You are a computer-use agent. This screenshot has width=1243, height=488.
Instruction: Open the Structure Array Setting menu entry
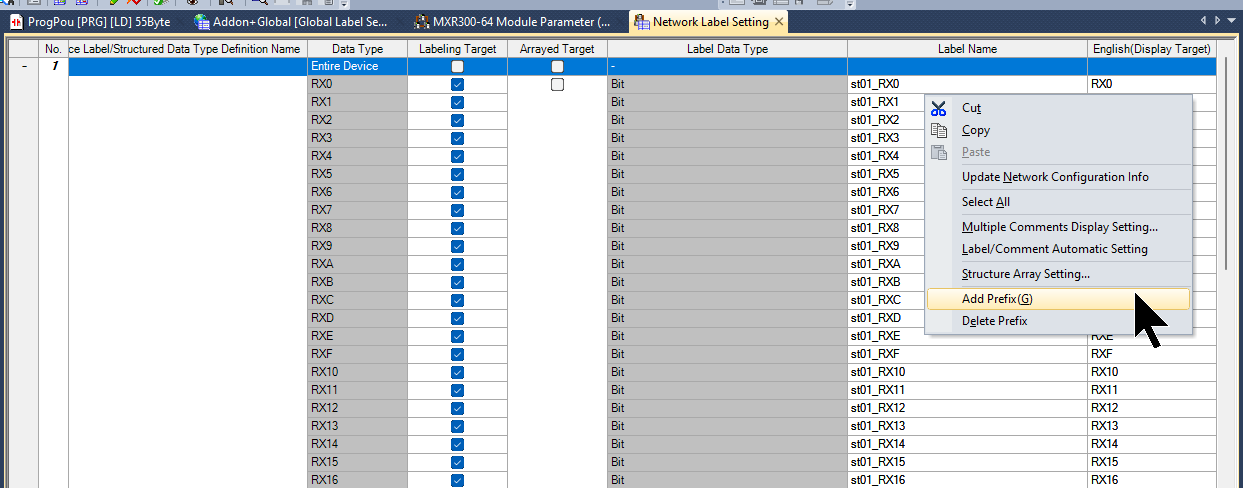click(x=1025, y=274)
